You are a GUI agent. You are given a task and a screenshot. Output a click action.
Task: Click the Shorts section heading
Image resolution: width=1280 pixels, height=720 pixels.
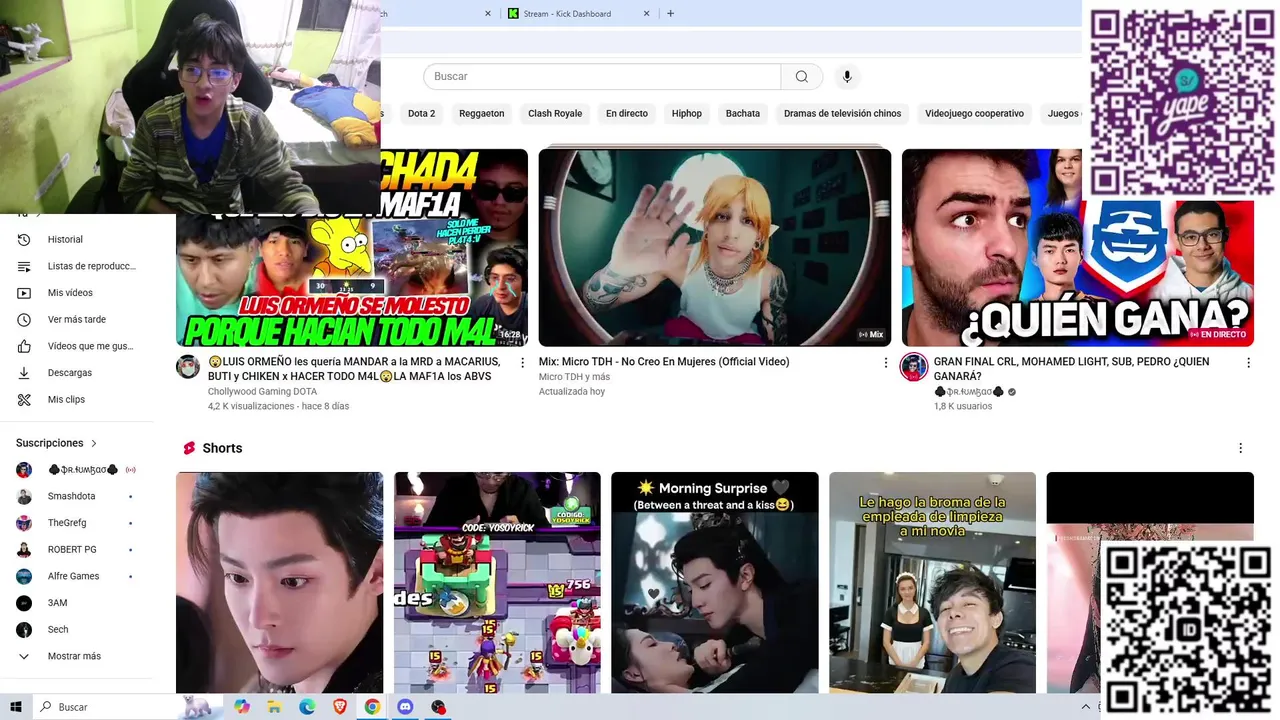pyautogui.click(x=222, y=448)
